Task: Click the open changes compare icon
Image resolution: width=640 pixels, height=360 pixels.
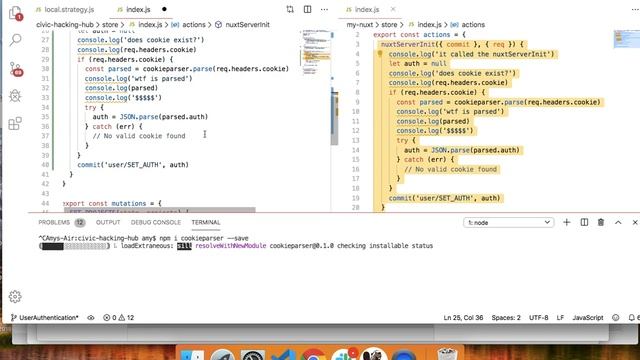Action: [x=290, y=9]
